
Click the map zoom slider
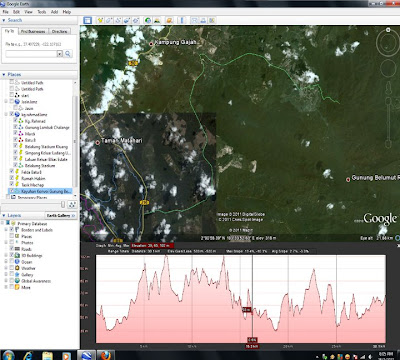(388, 123)
